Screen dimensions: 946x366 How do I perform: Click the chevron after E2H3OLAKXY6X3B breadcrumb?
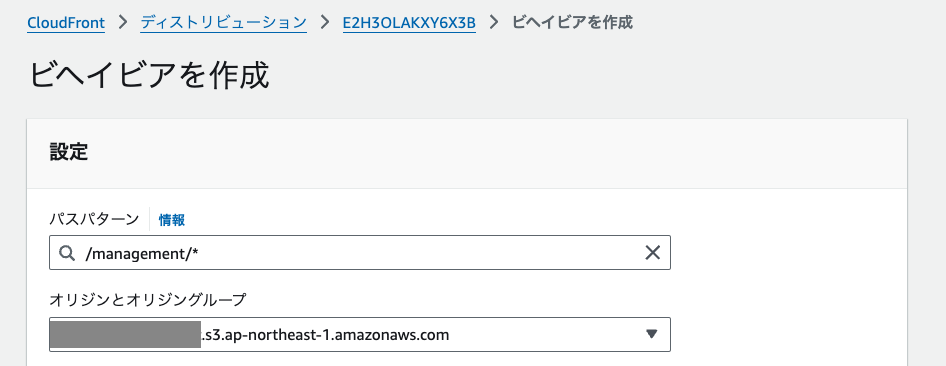pyautogui.click(x=494, y=23)
